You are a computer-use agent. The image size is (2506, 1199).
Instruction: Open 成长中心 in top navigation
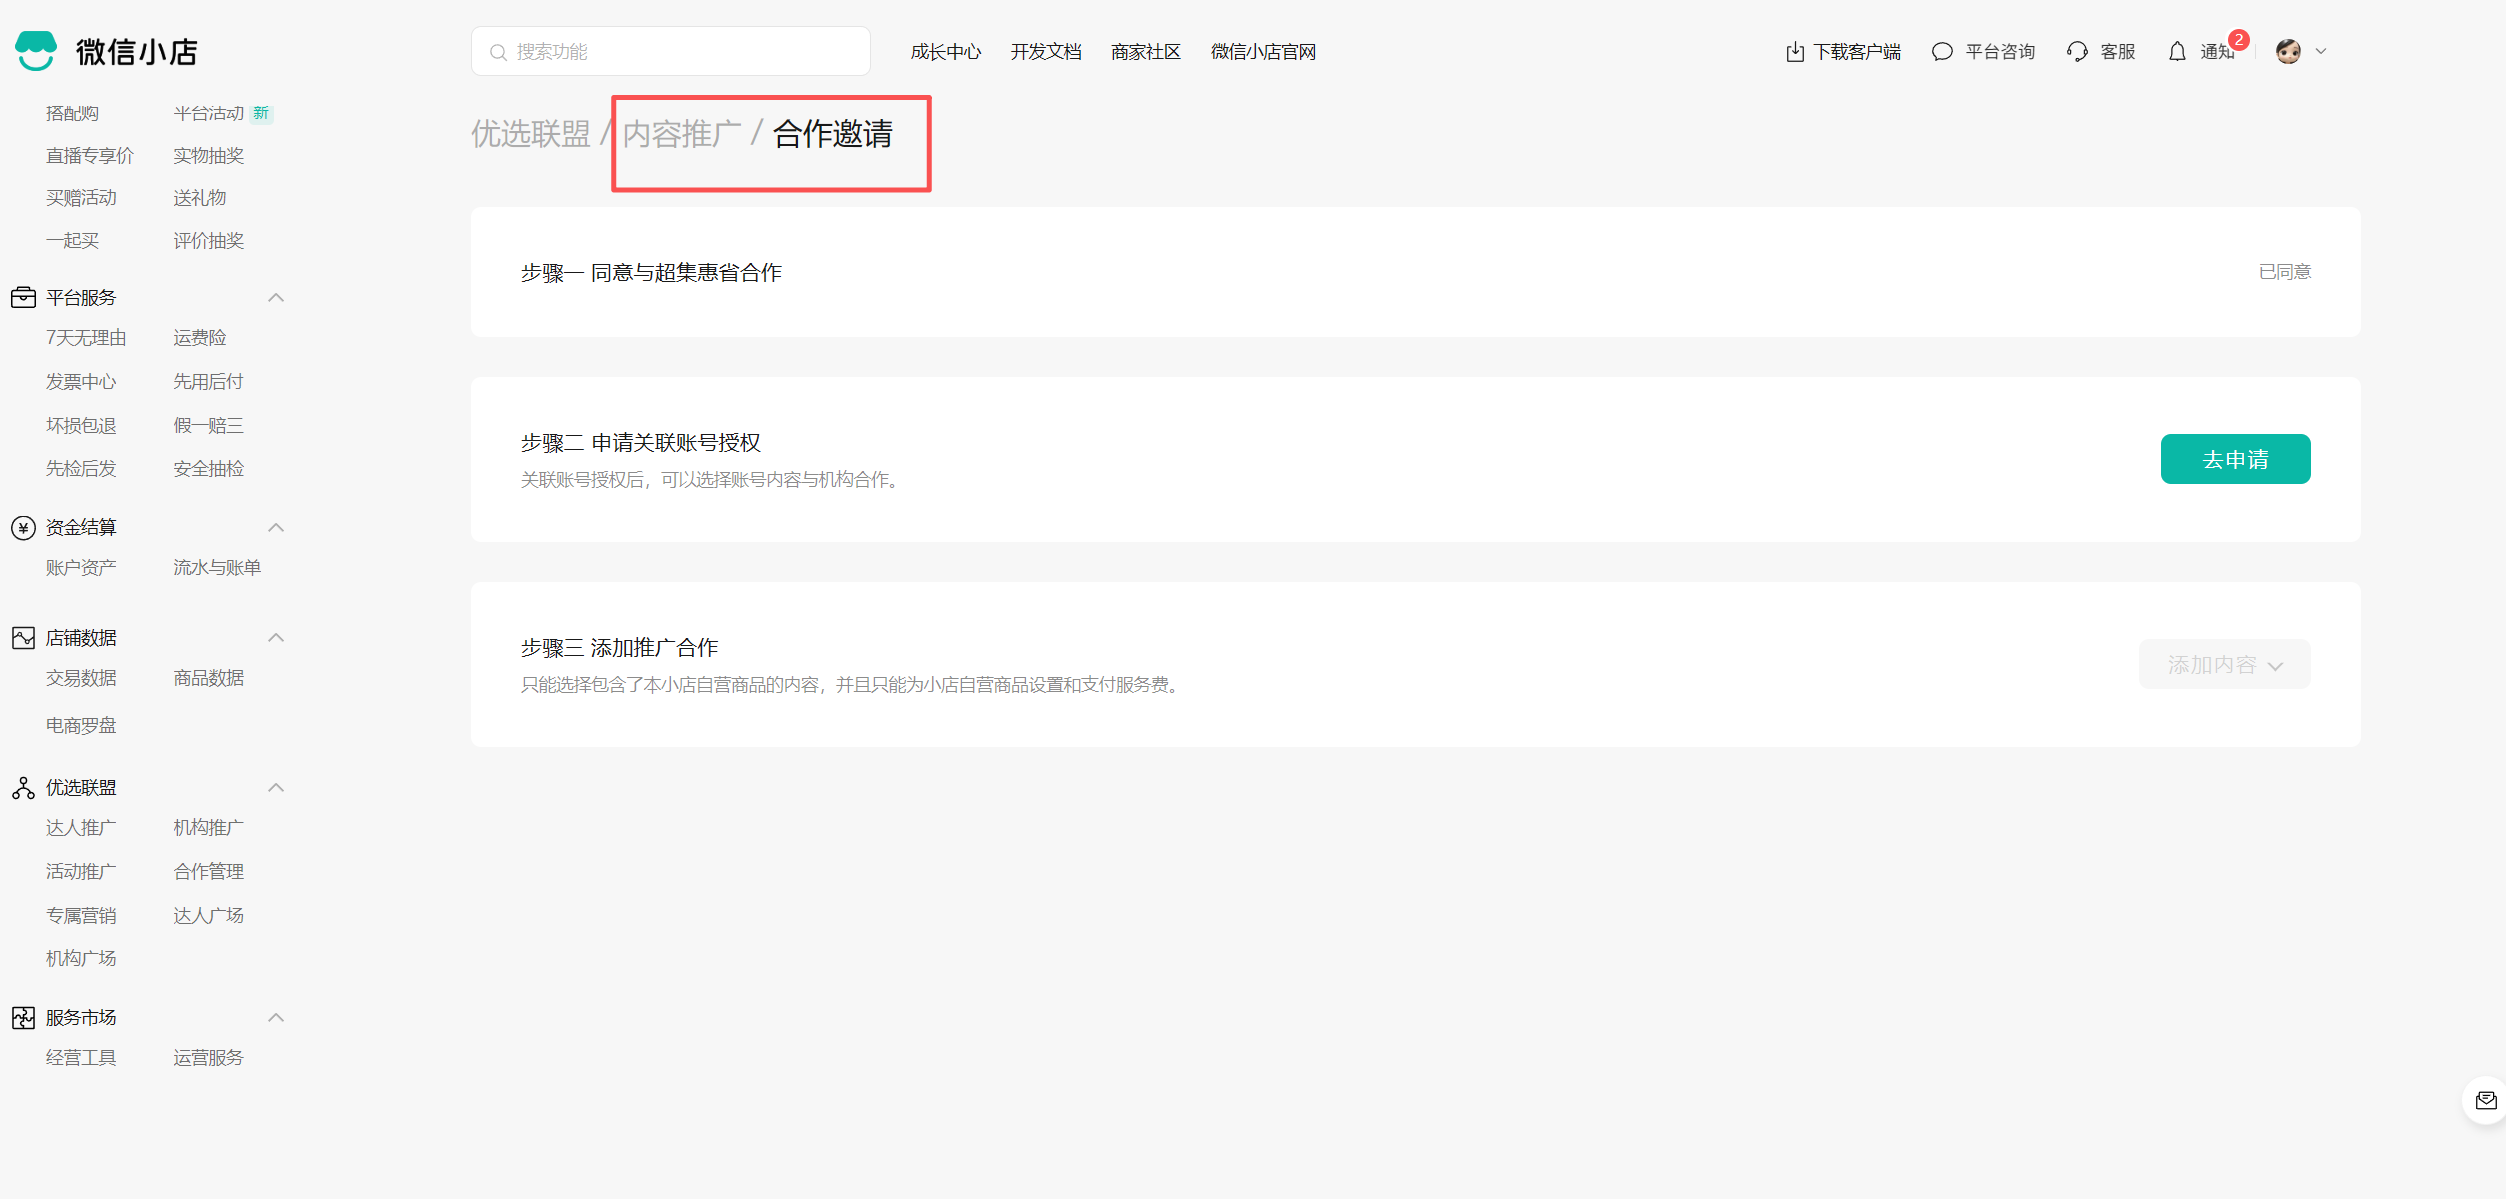pos(945,52)
